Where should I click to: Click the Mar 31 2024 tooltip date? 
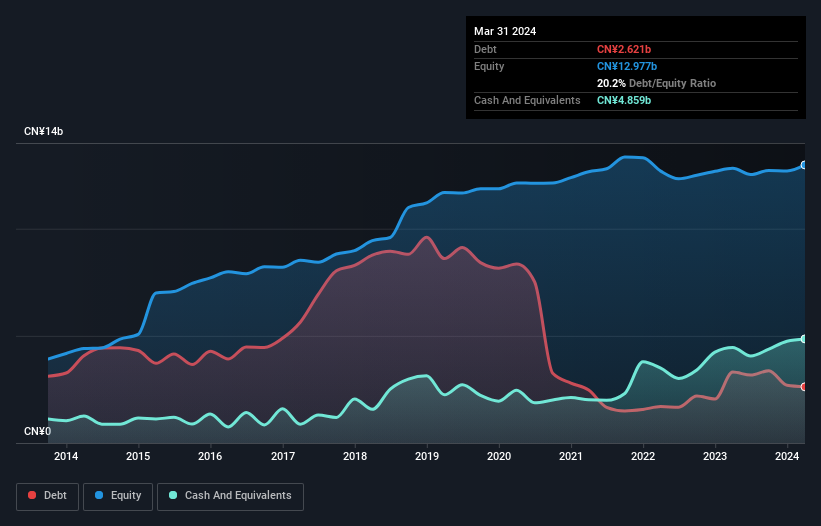(x=505, y=31)
